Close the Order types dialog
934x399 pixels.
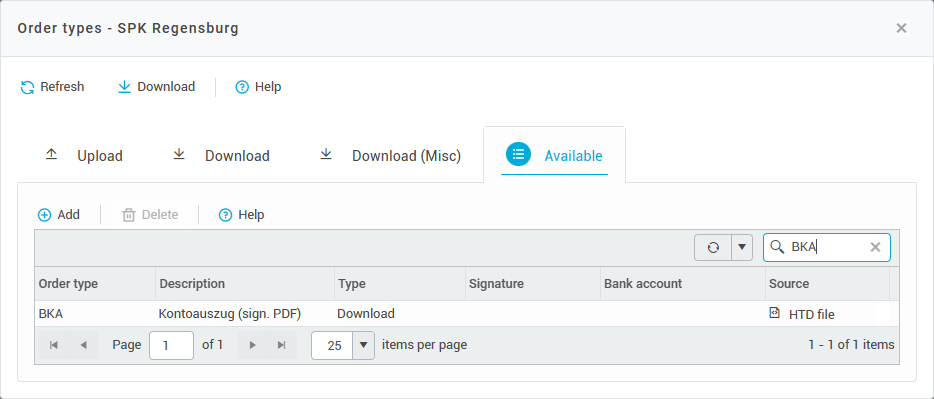click(x=901, y=28)
